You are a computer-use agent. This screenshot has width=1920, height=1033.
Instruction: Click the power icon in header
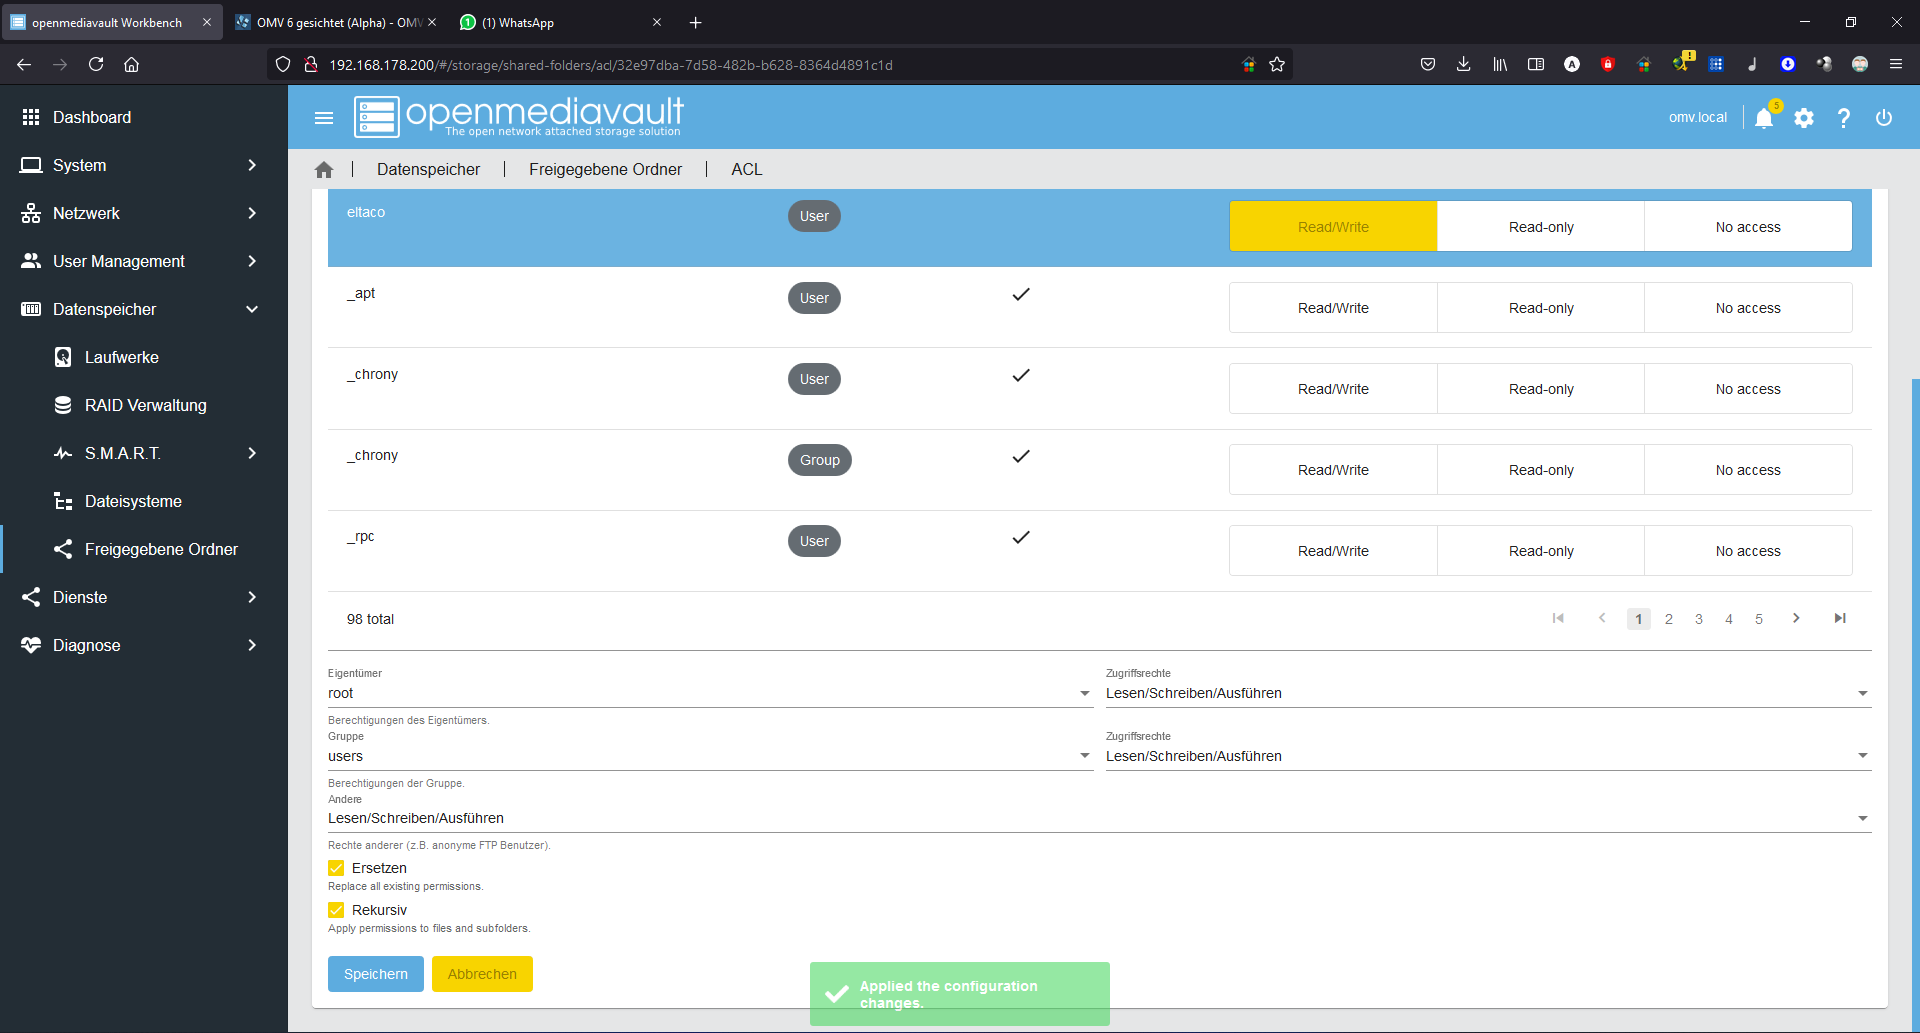(1884, 118)
